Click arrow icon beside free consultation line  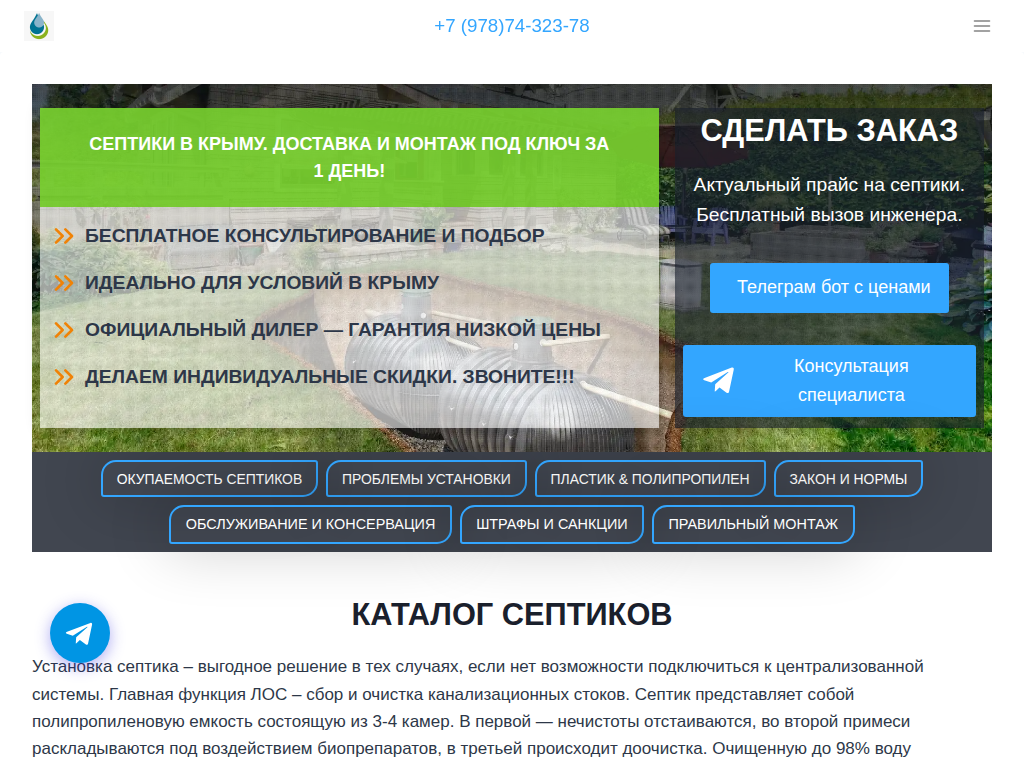point(64,236)
